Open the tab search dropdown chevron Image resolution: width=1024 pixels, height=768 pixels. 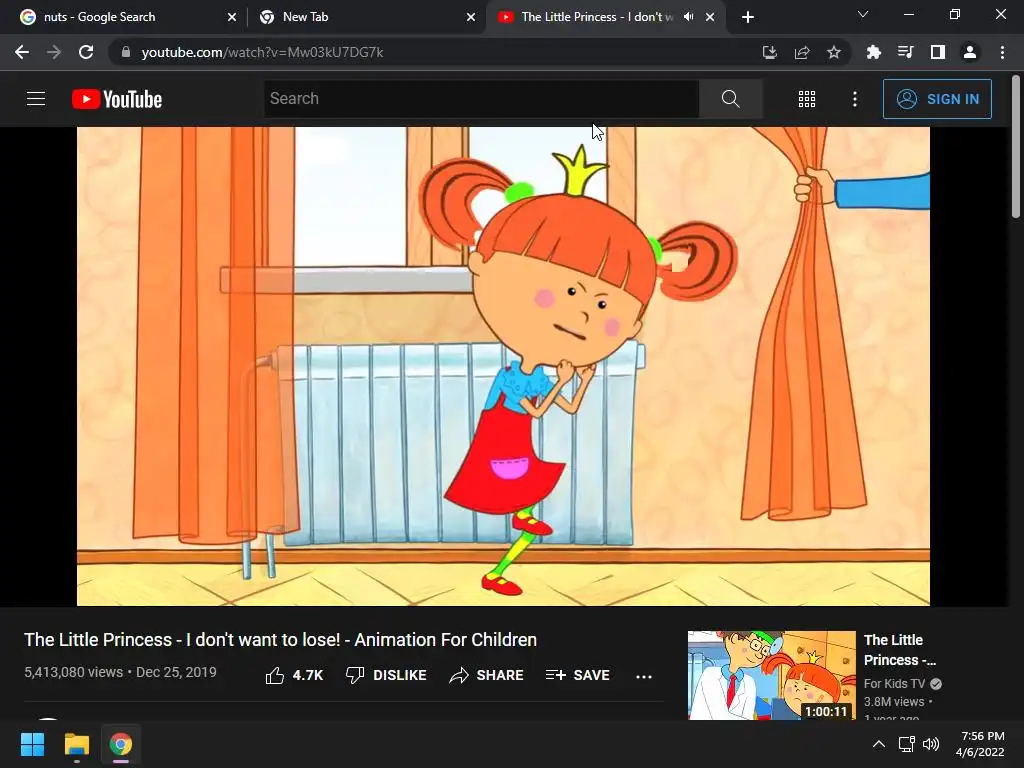(863, 14)
